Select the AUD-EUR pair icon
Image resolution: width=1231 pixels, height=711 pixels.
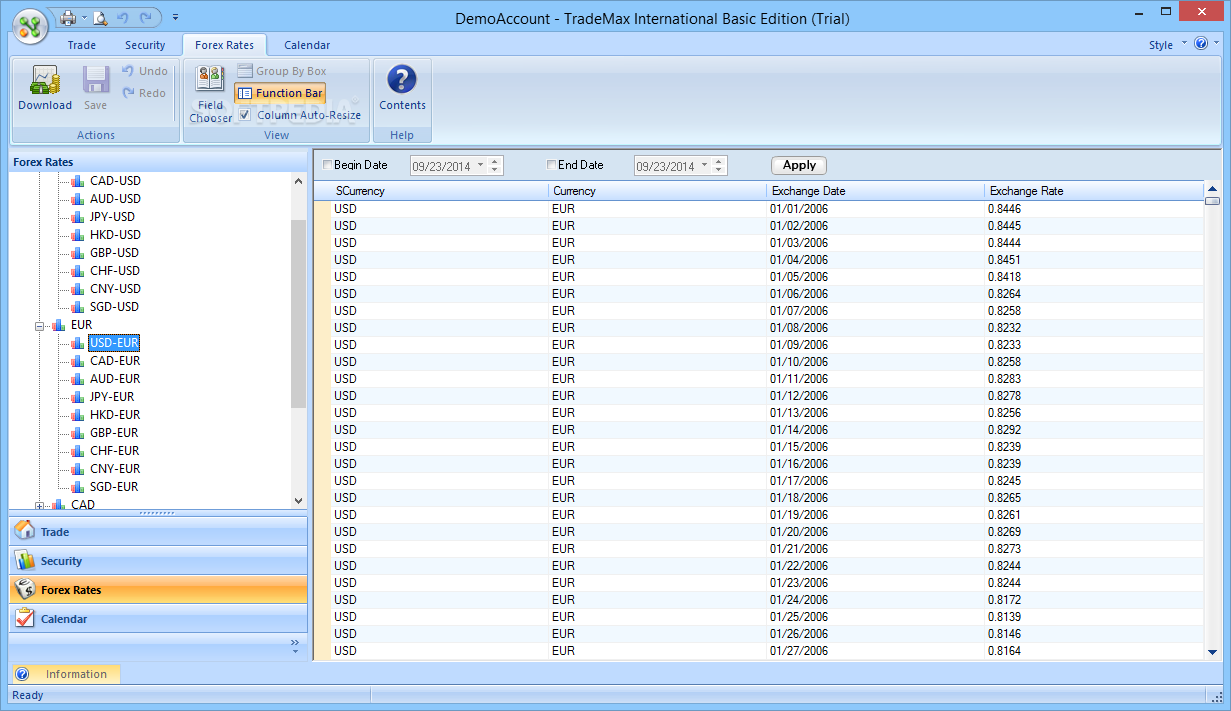click(78, 379)
